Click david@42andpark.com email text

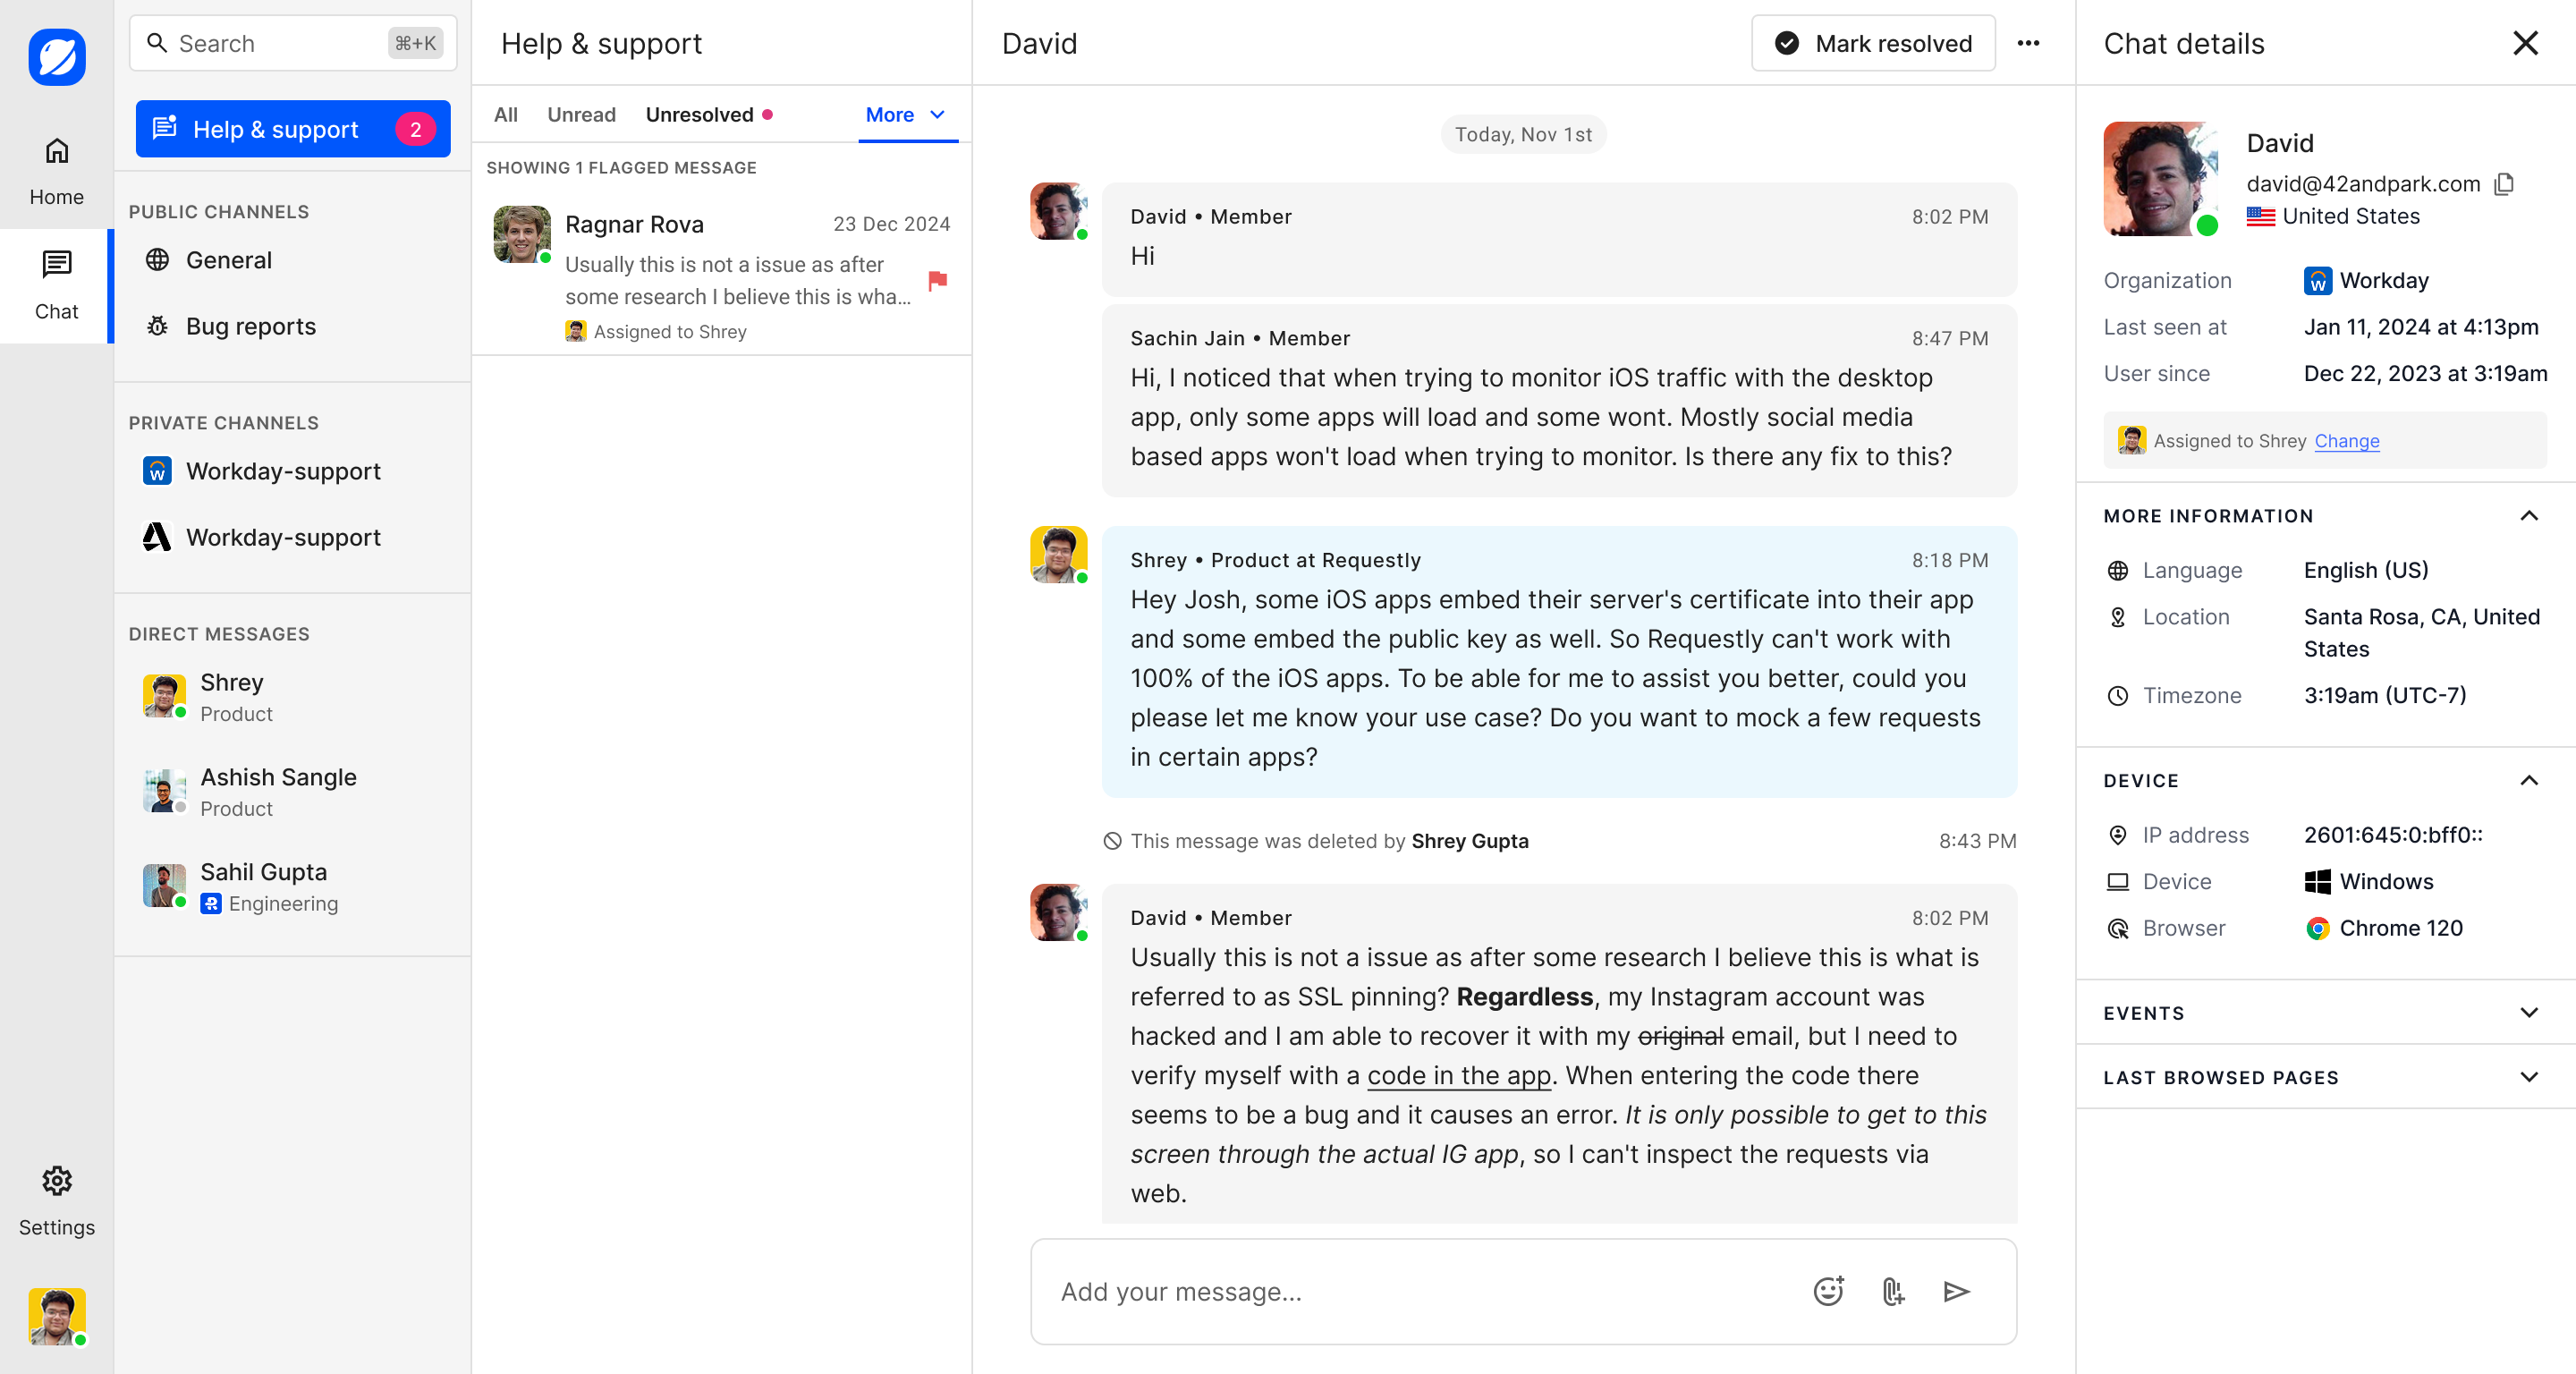pos(2363,184)
